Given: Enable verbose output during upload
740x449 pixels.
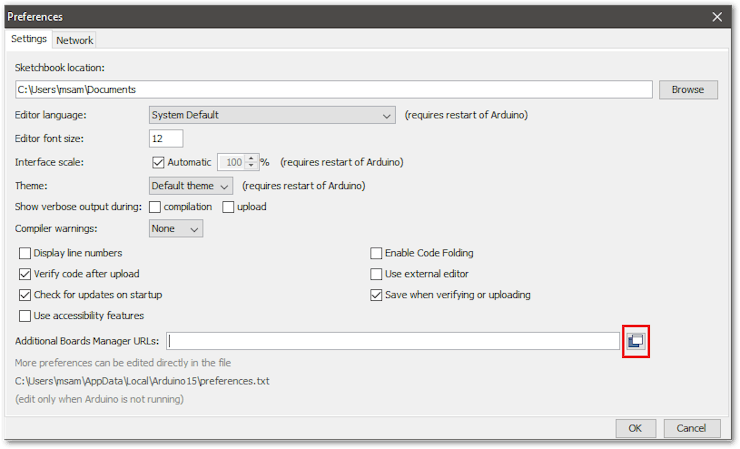Looking at the screenshot, I should pos(228,207).
